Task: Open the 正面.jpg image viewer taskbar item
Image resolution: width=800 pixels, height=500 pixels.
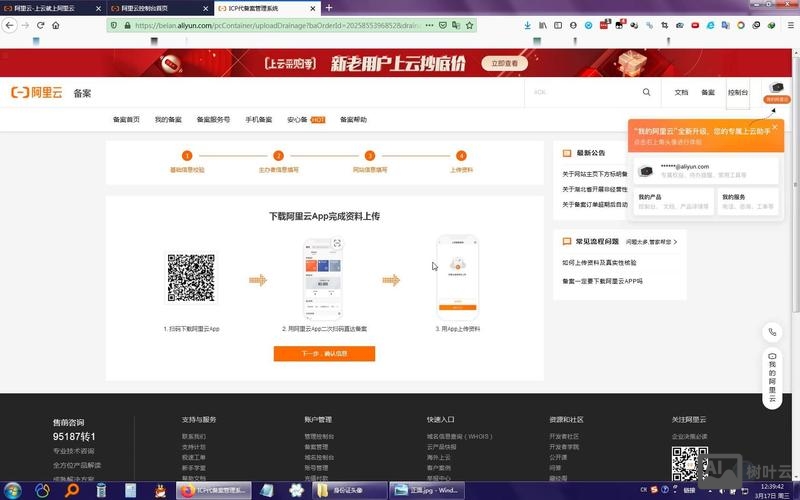Action: (427, 490)
